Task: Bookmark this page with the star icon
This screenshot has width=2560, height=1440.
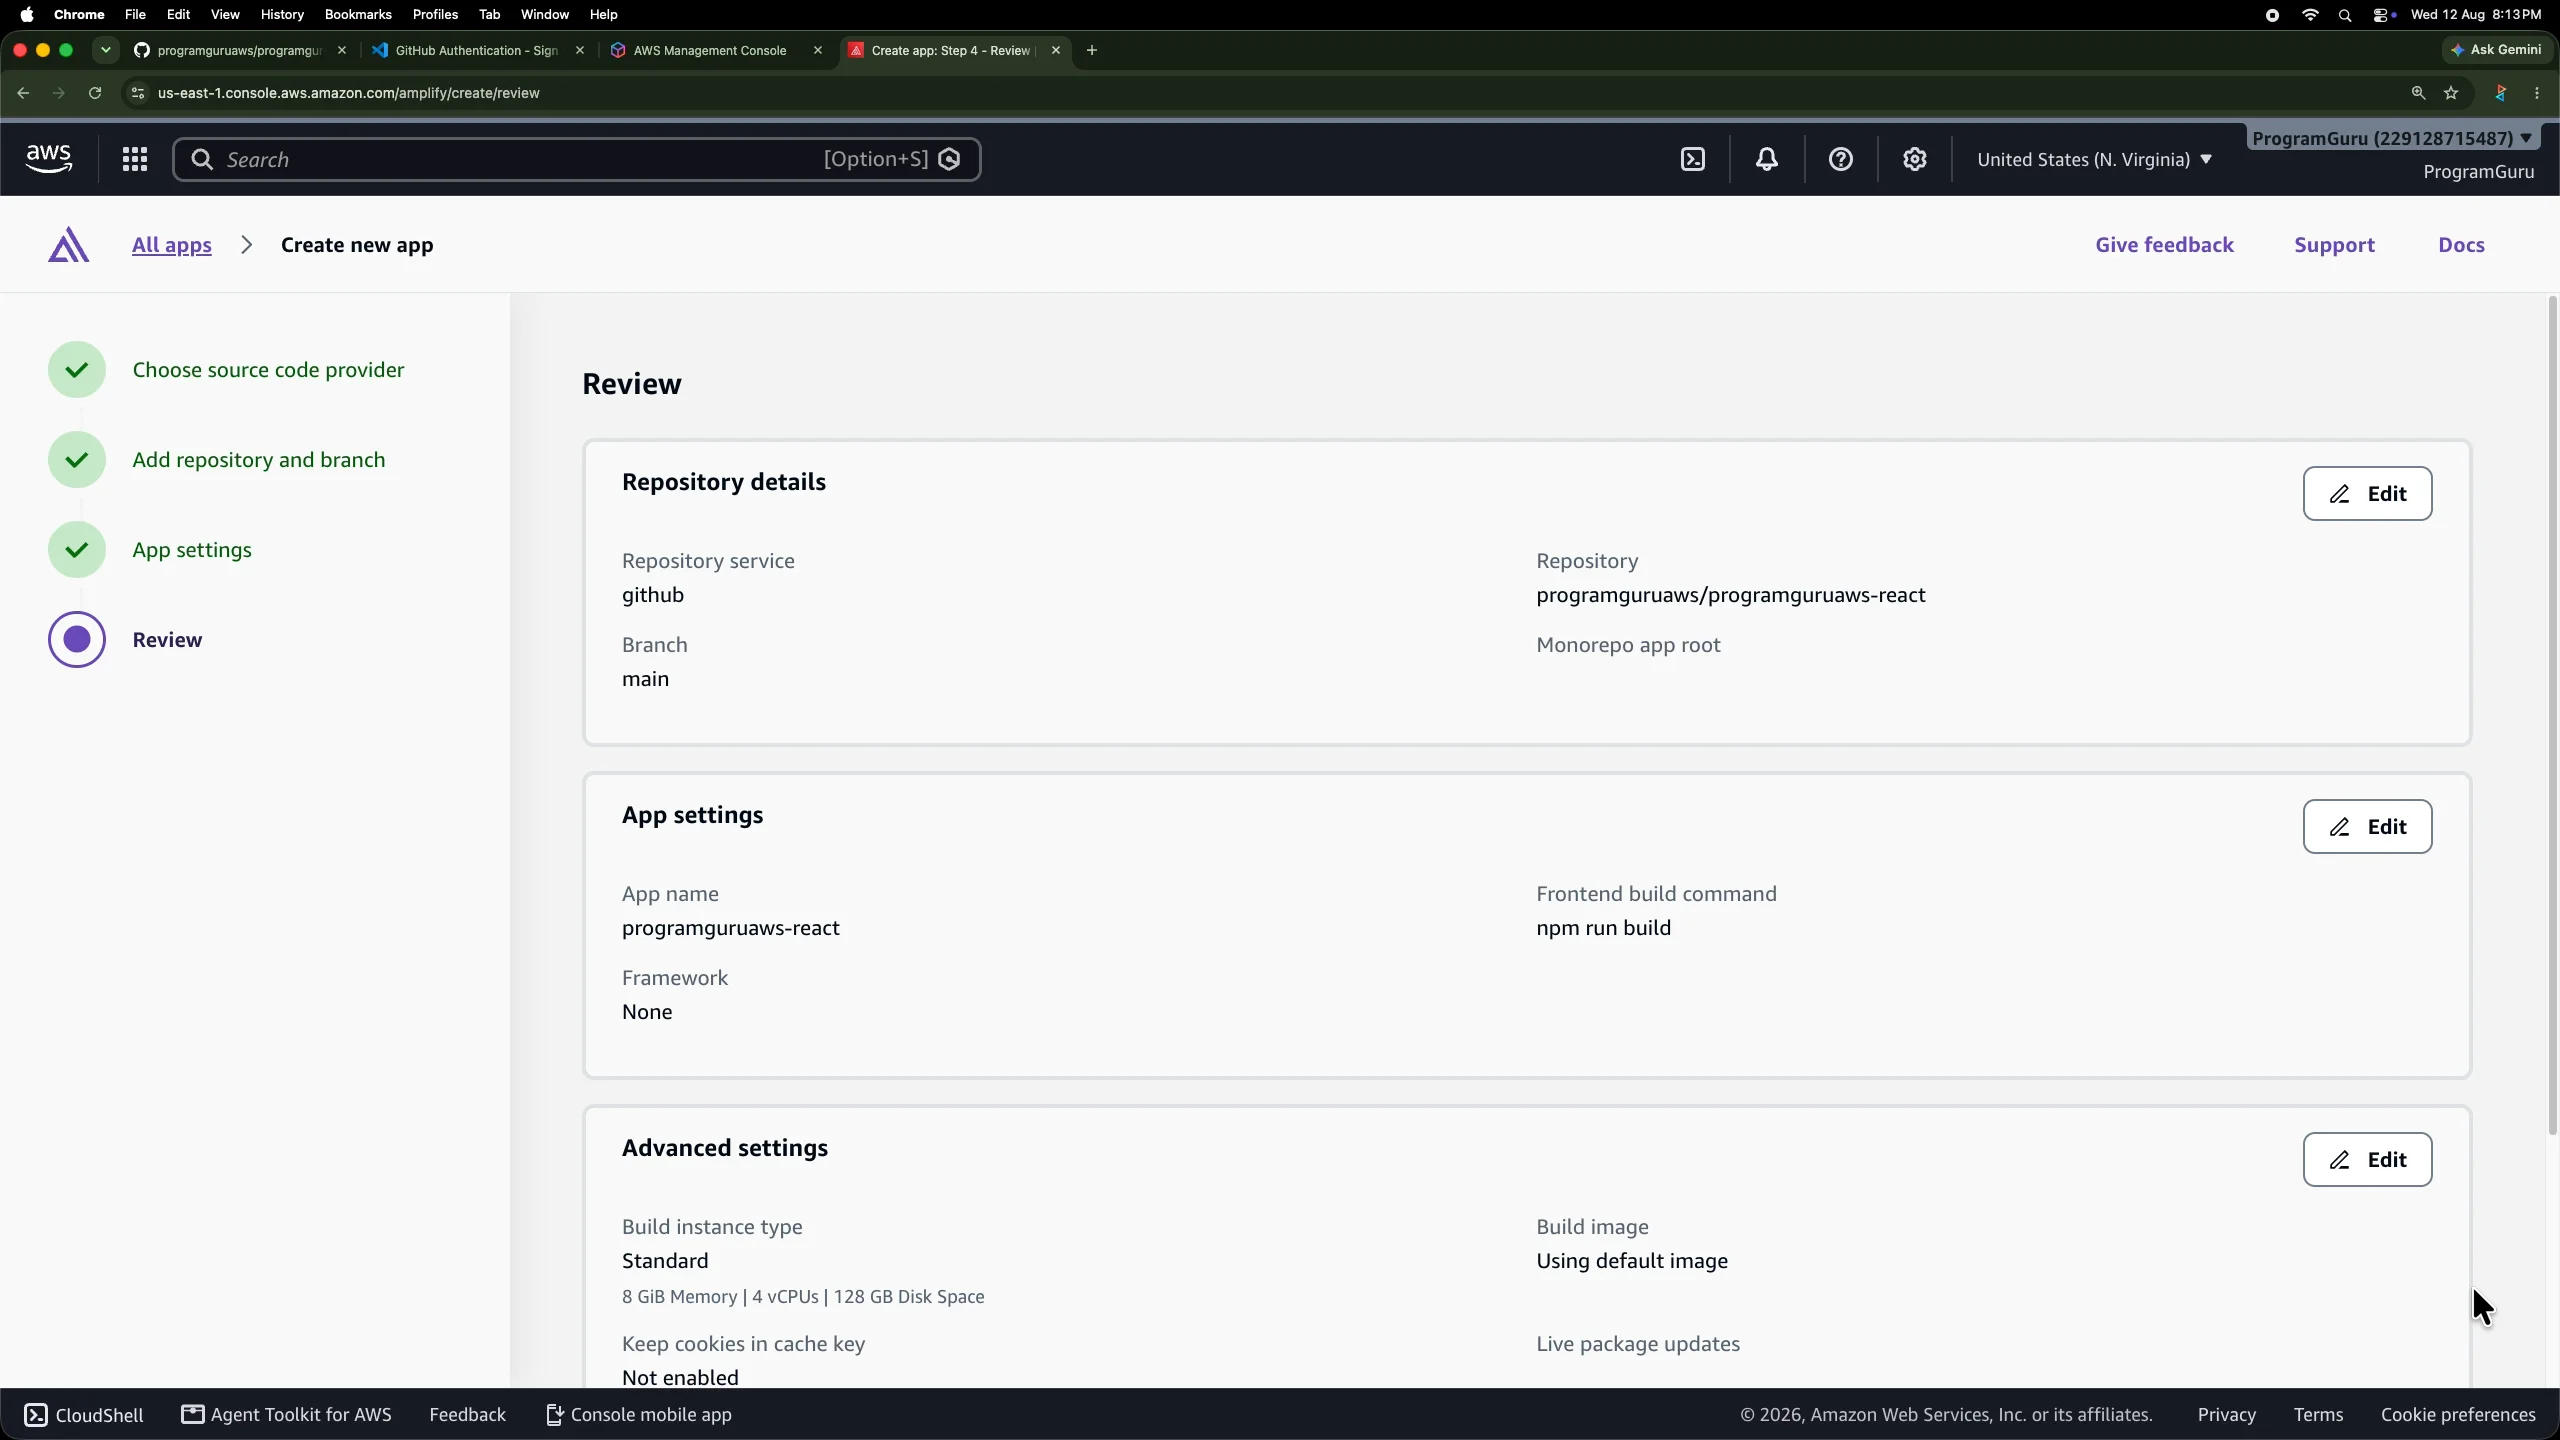Action: (x=2451, y=93)
